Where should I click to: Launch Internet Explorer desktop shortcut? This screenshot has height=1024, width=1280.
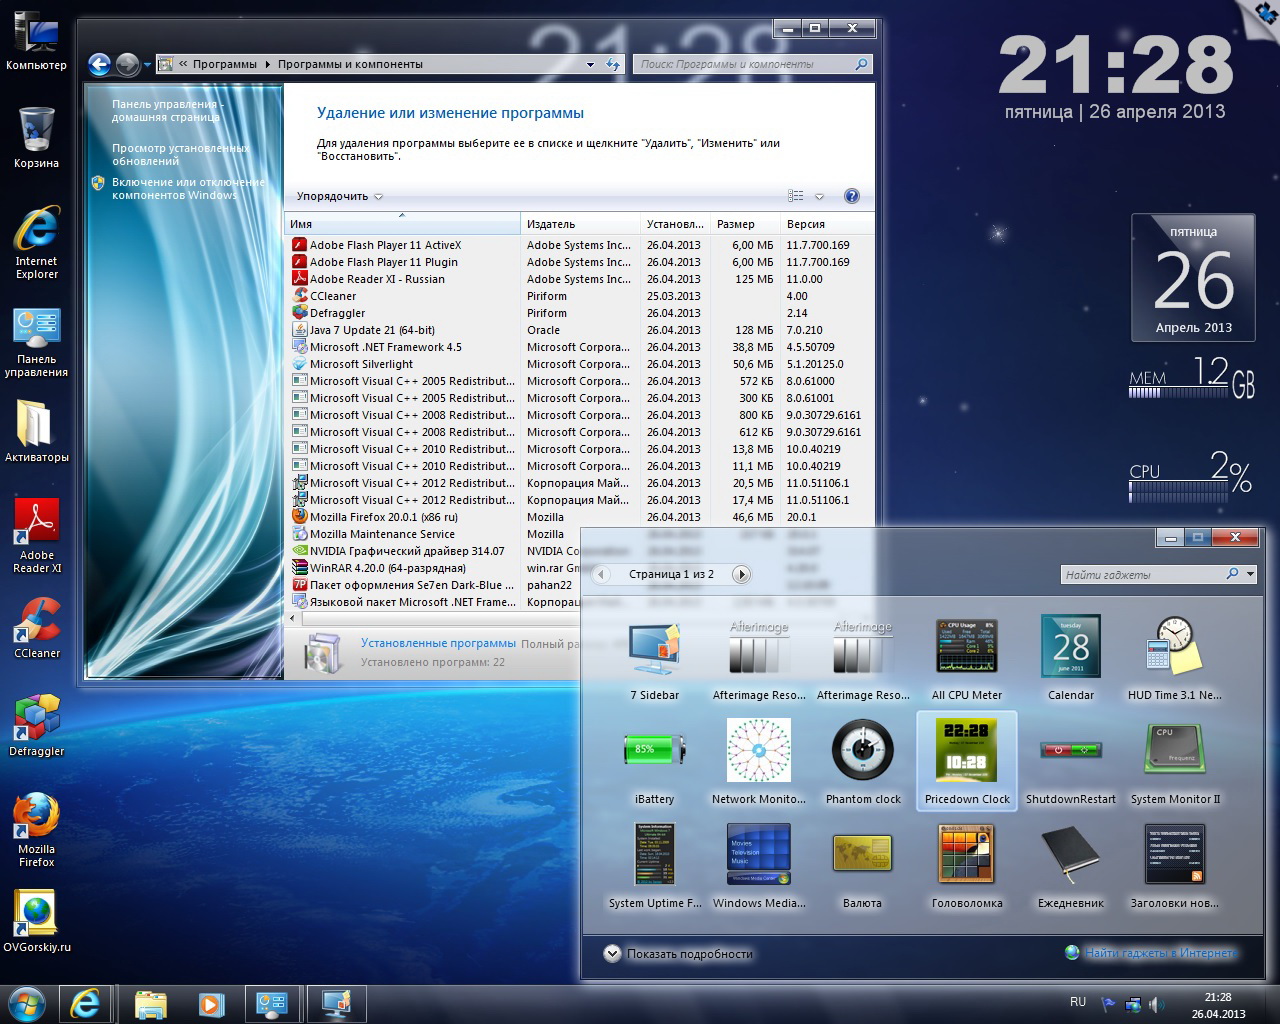(37, 242)
